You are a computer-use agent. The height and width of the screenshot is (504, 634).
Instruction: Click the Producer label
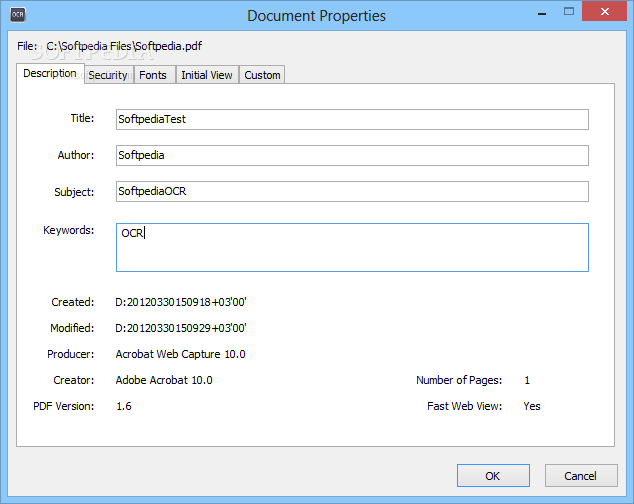point(70,354)
